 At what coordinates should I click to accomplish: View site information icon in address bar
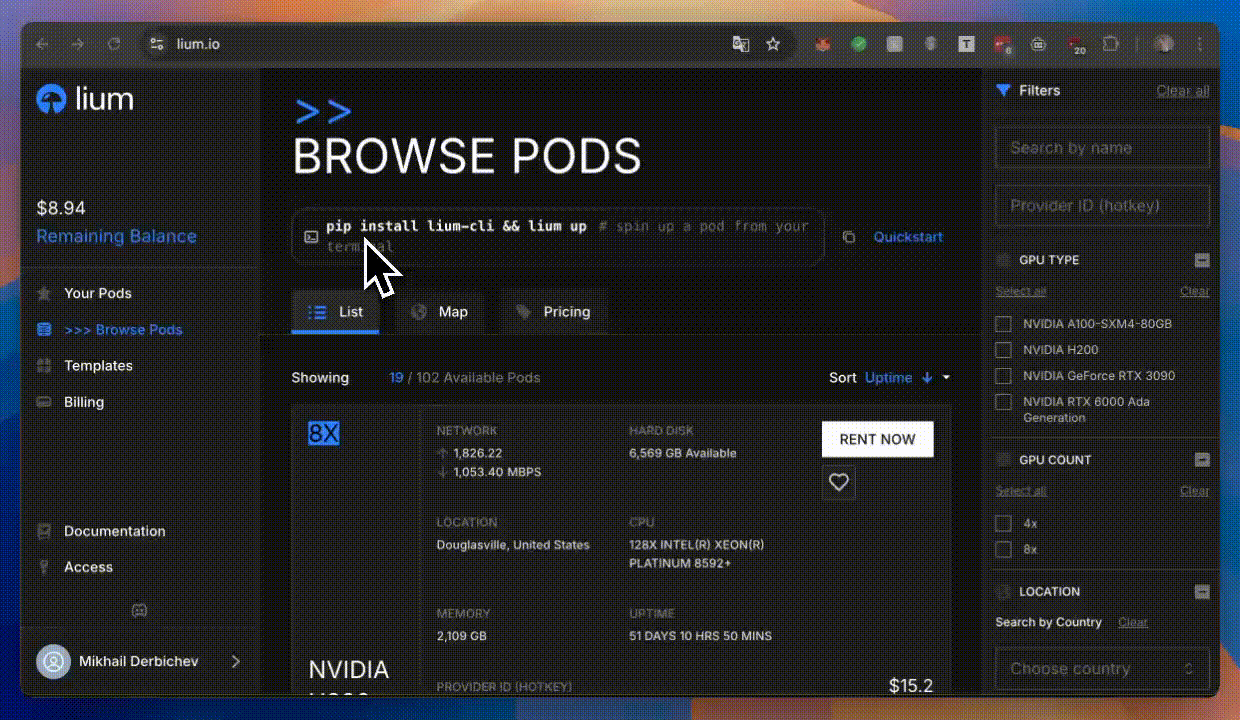(x=155, y=44)
